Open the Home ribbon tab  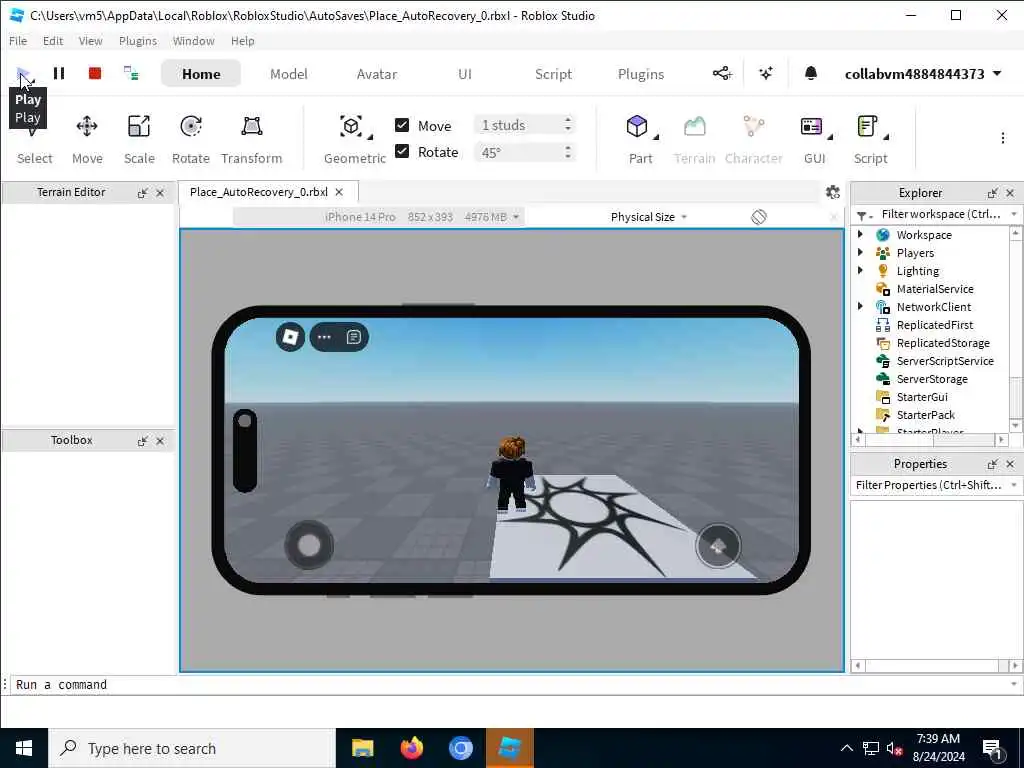pyautogui.click(x=201, y=74)
